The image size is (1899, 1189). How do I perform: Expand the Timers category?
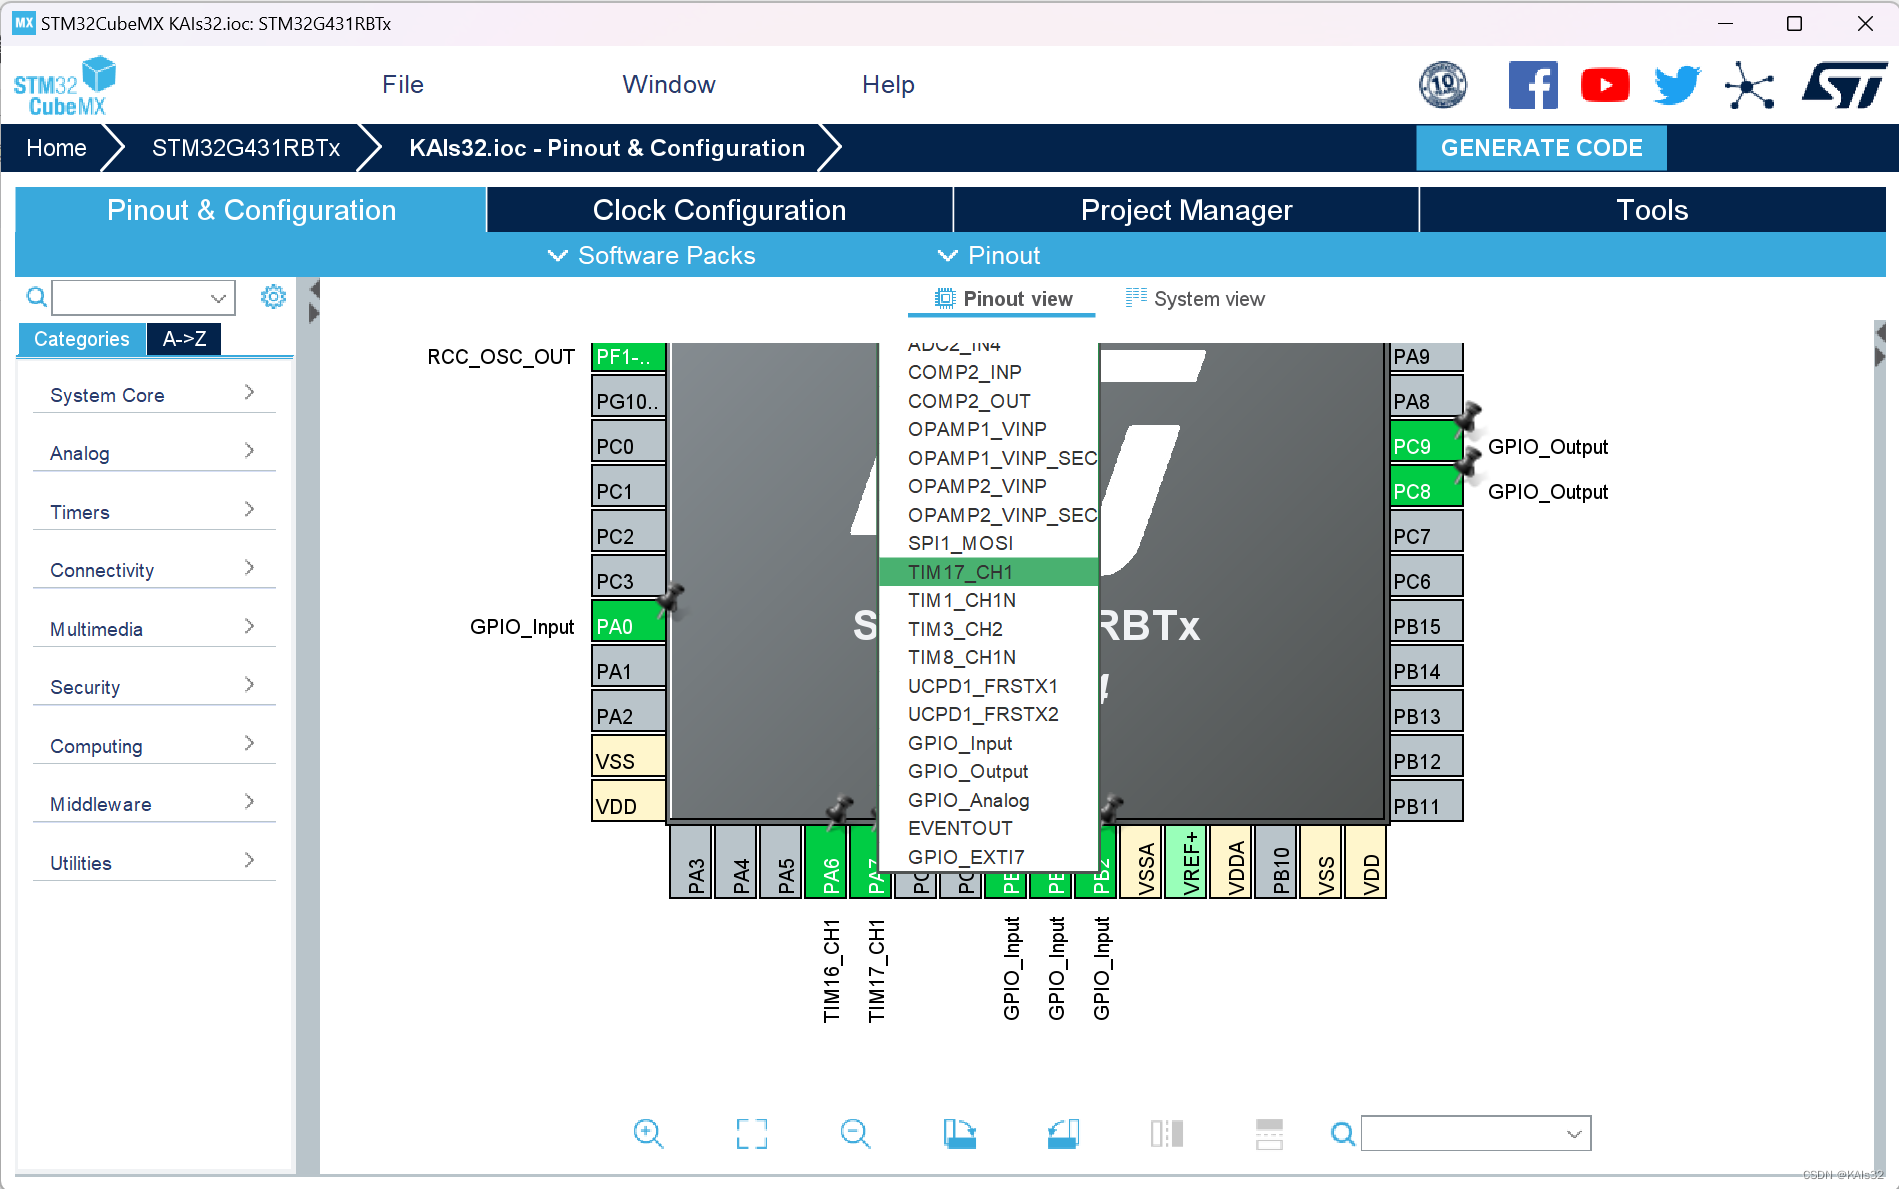tap(153, 512)
